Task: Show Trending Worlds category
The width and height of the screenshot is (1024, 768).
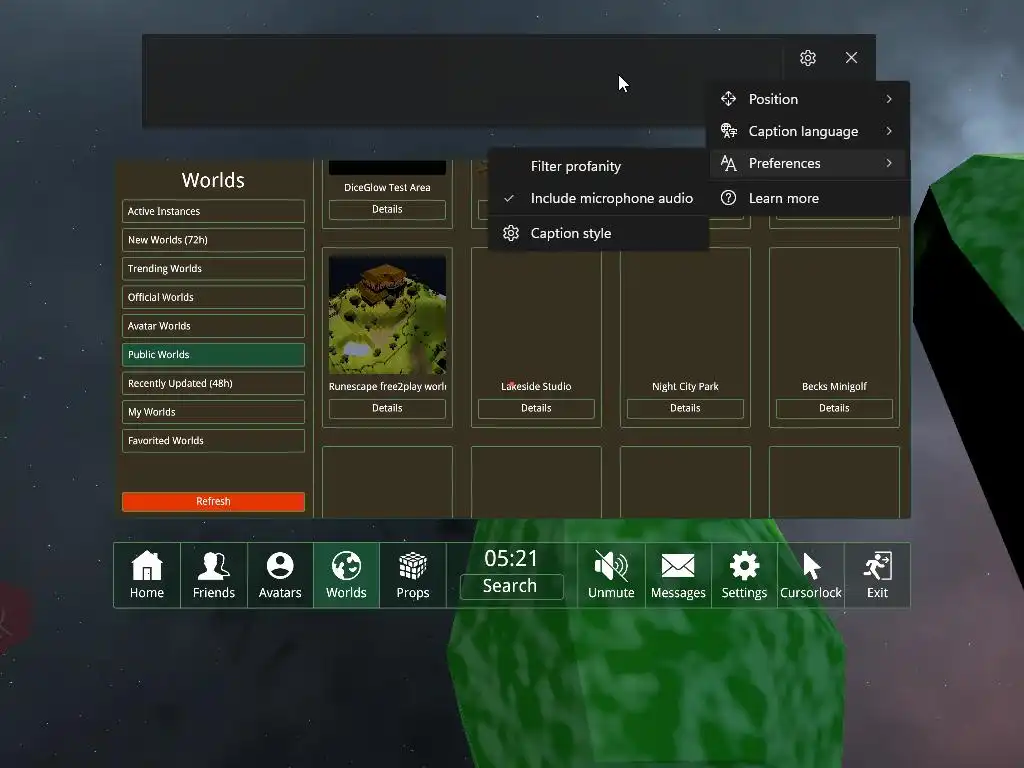Action: (x=213, y=268)
